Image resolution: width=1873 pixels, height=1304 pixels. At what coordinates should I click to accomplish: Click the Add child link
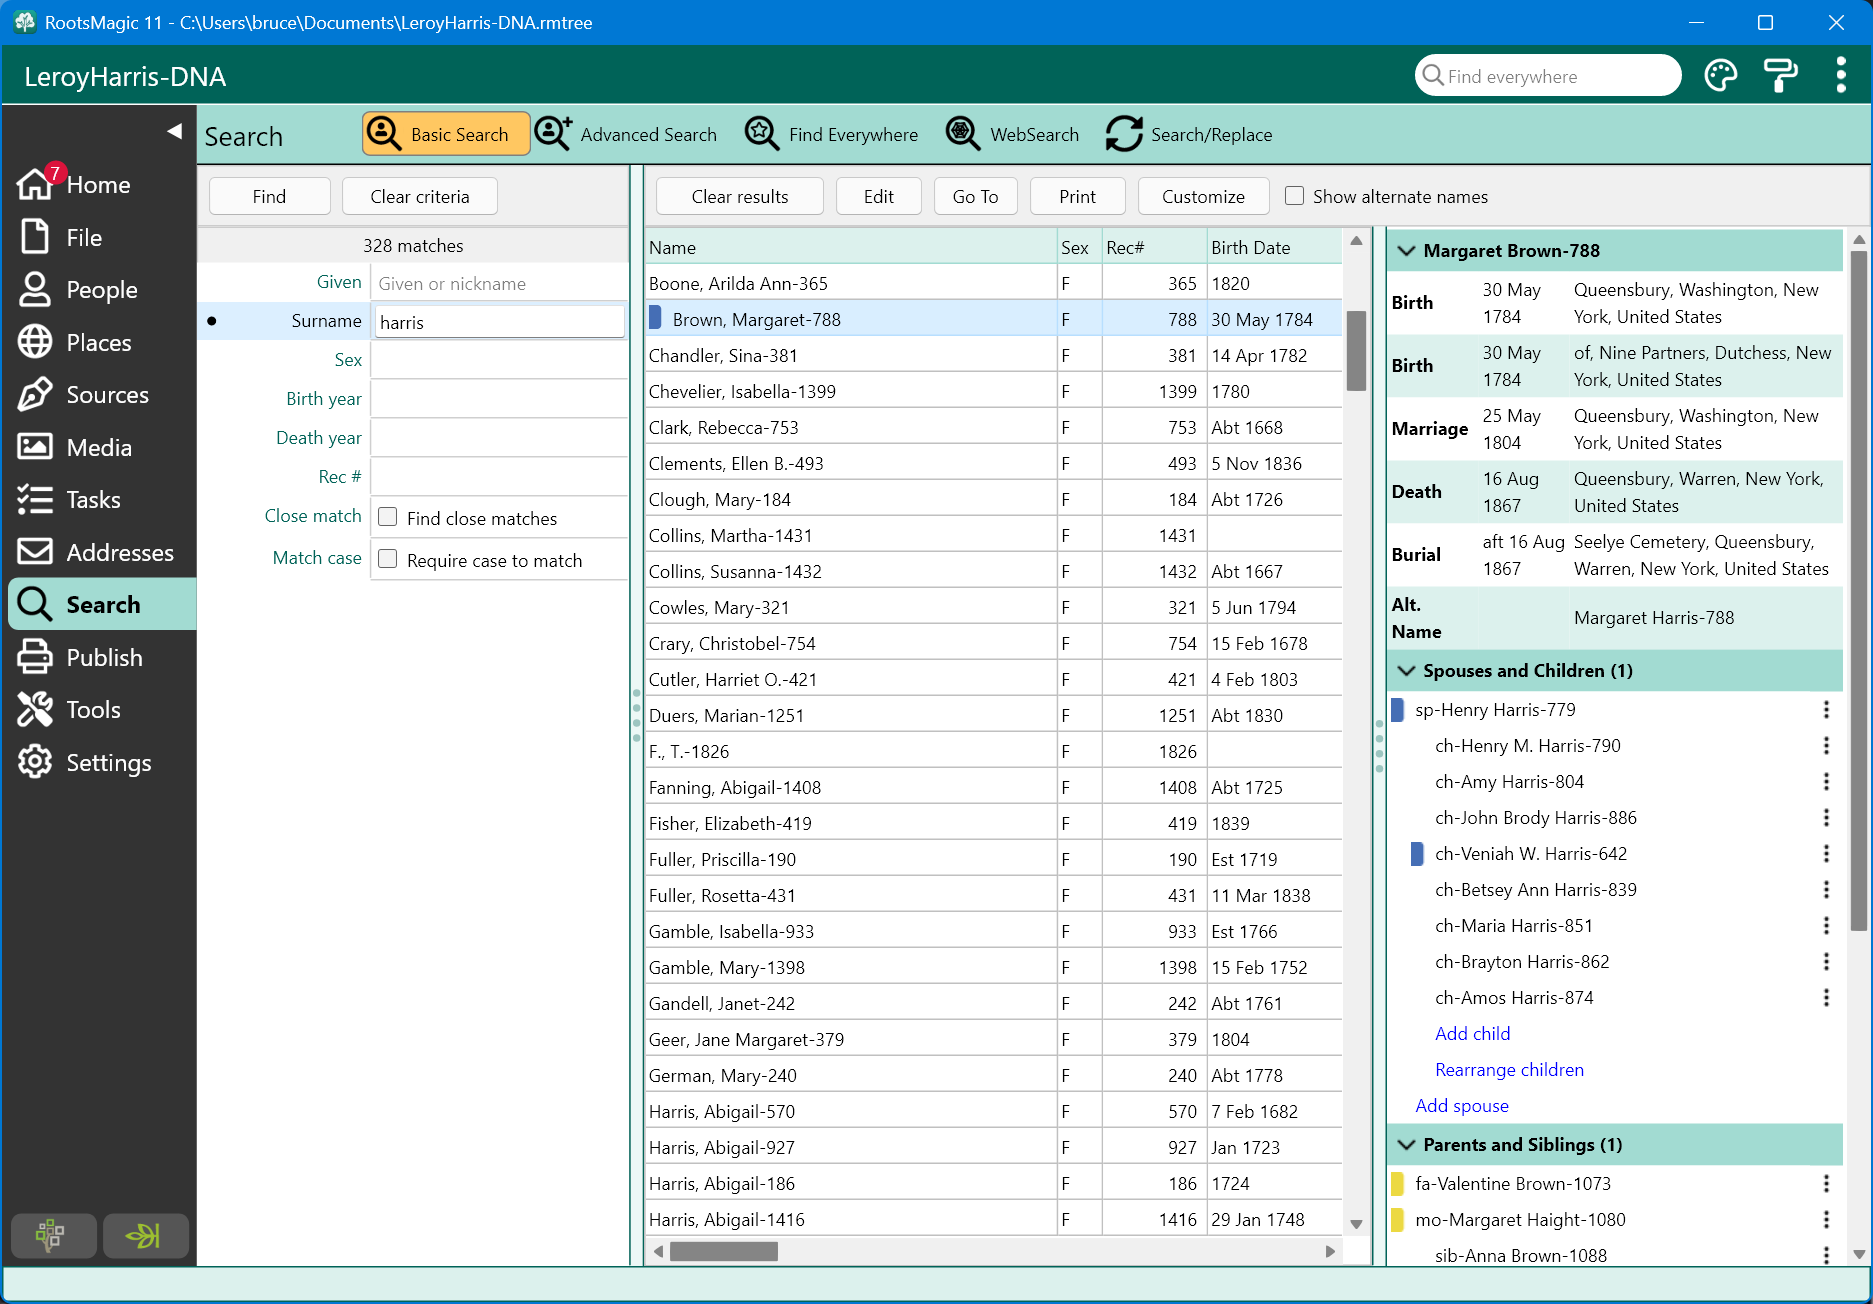(x=1472, y=1034)
